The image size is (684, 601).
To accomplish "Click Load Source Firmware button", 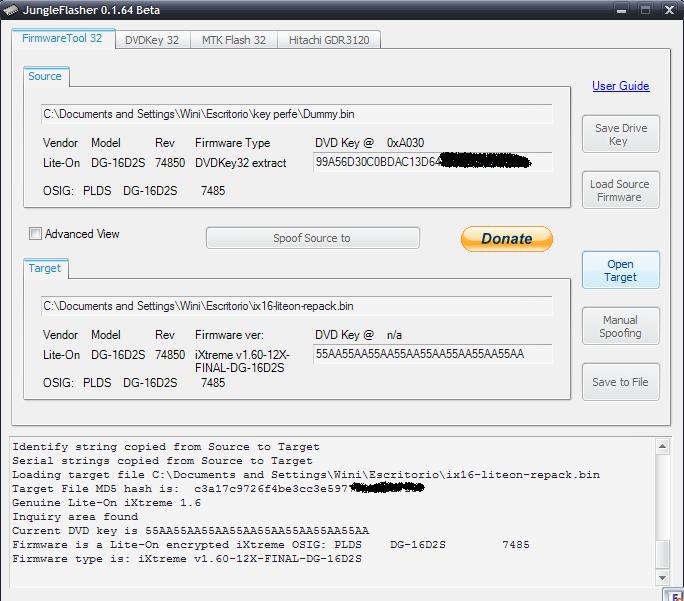I will point(620,190).
